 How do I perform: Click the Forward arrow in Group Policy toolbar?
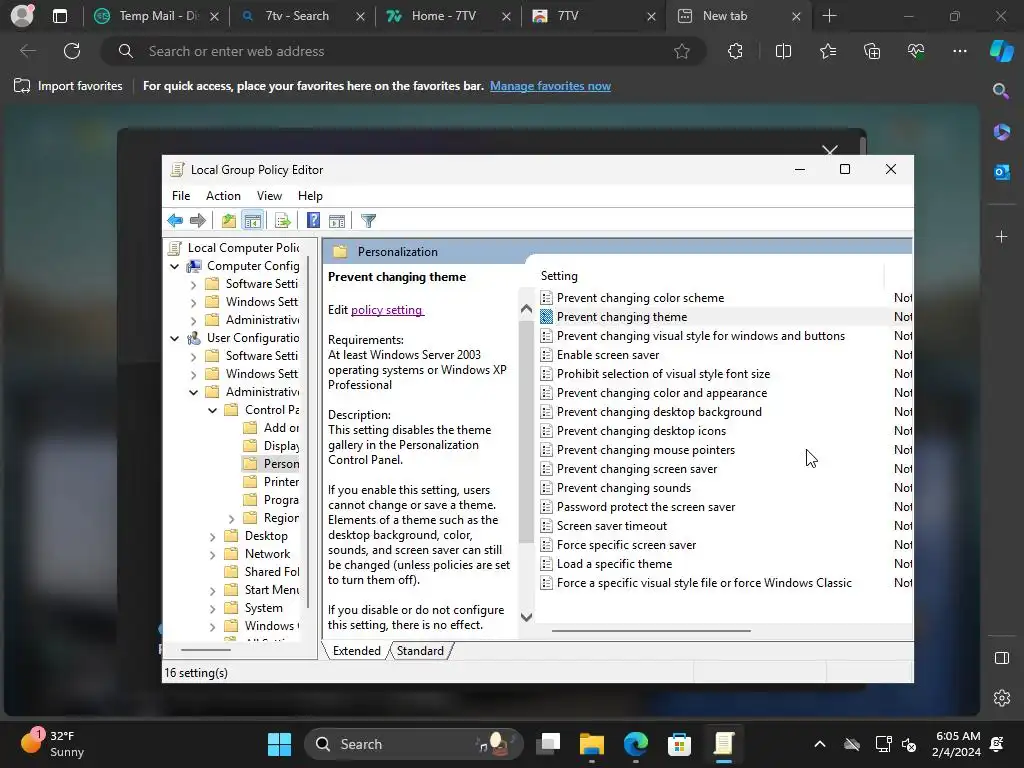pyautogui.click(x=197, y=221)
